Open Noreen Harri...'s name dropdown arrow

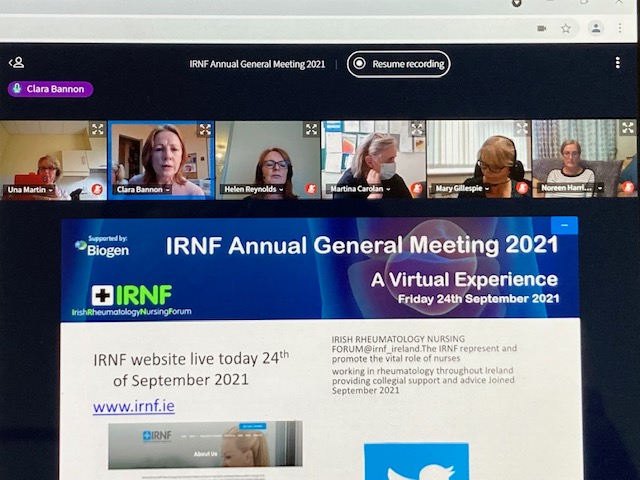point(600,188)
